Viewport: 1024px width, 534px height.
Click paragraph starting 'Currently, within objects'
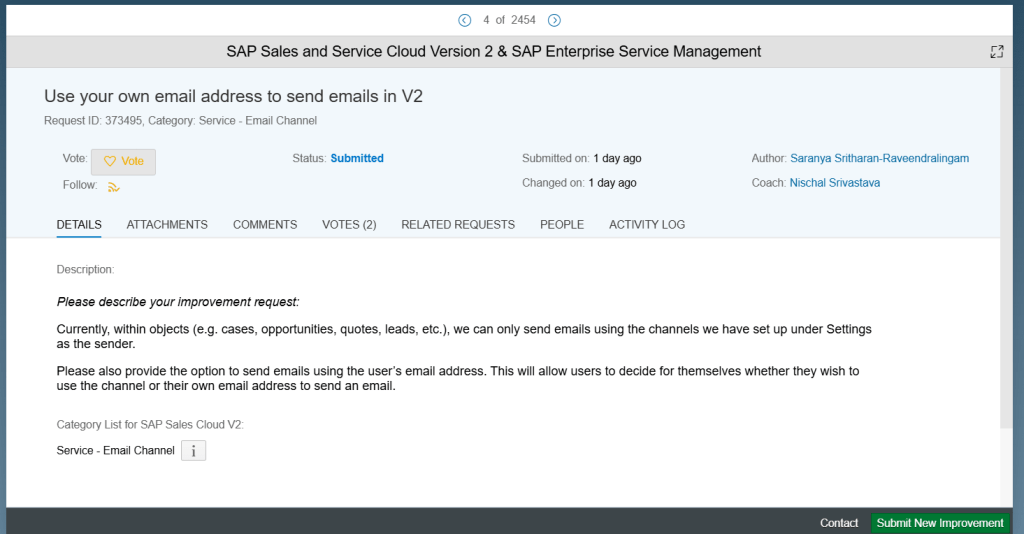pos(464,336)
